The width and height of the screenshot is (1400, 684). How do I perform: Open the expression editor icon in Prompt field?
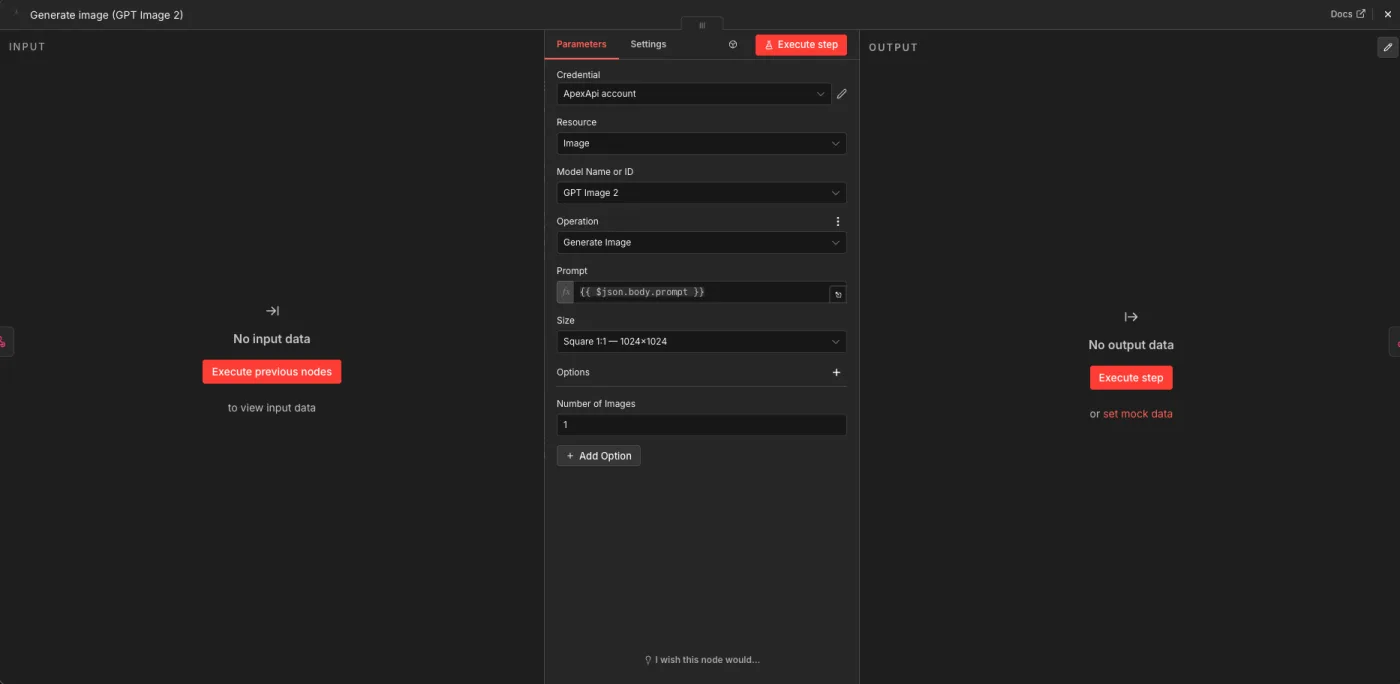(x=838, y=294)
